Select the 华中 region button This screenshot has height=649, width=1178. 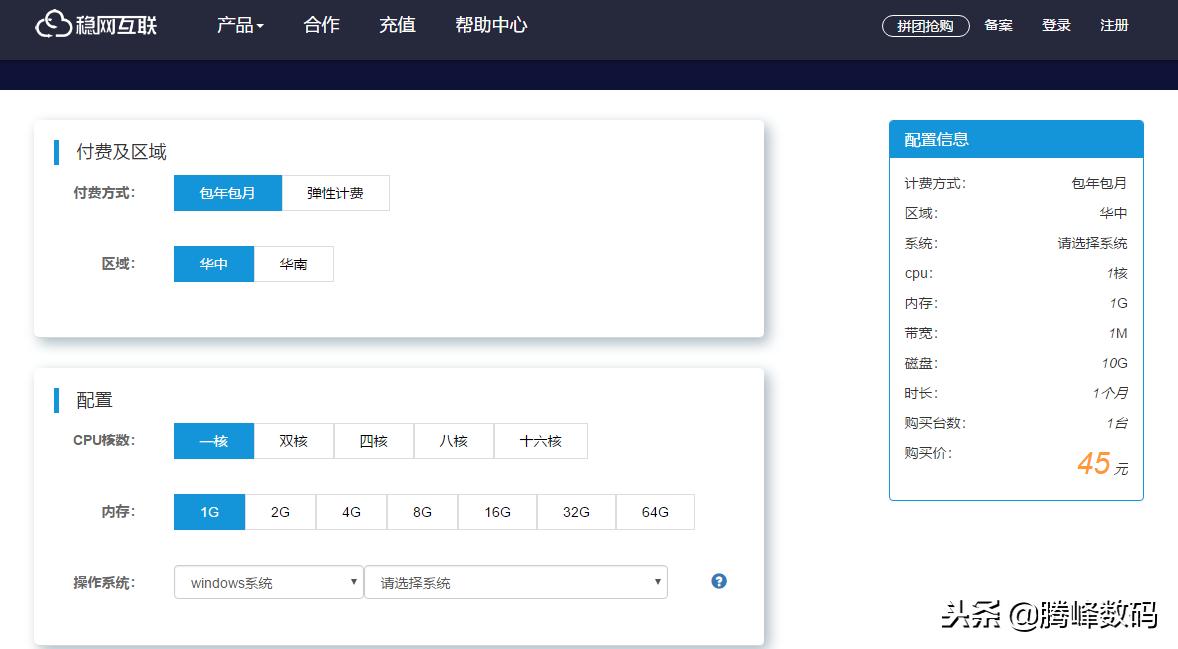213,263
